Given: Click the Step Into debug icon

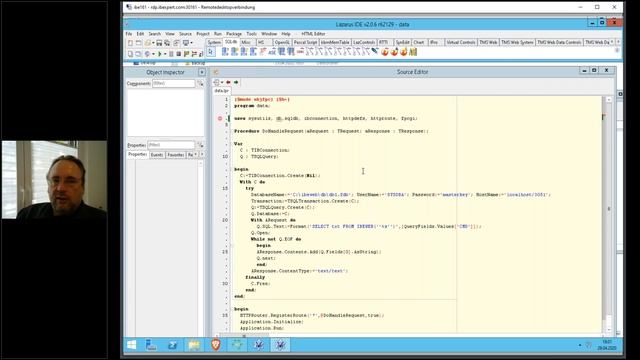Looking at the screenshot, I should click(186, 54).
